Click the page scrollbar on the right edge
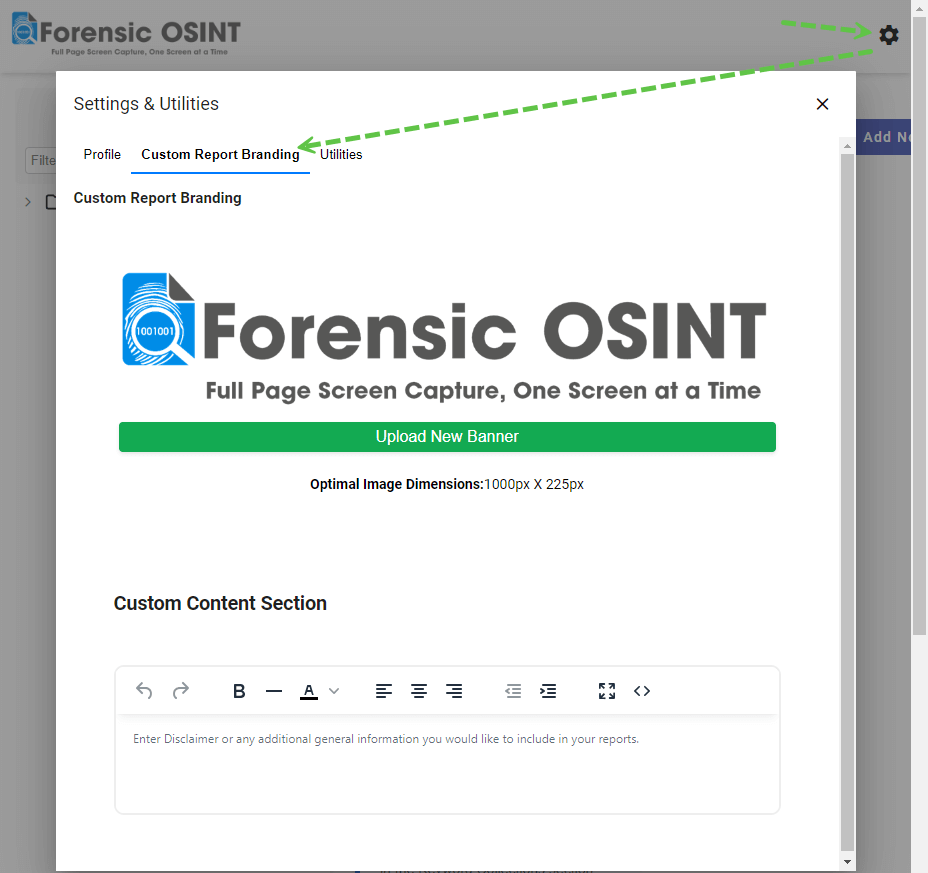Image resolution: width=928 pixels, height=873 pixels. pos(919,326)
